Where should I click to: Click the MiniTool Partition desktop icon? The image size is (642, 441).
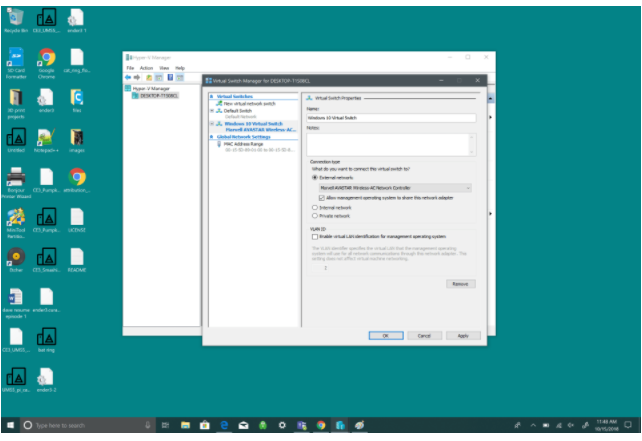(16, 223)
